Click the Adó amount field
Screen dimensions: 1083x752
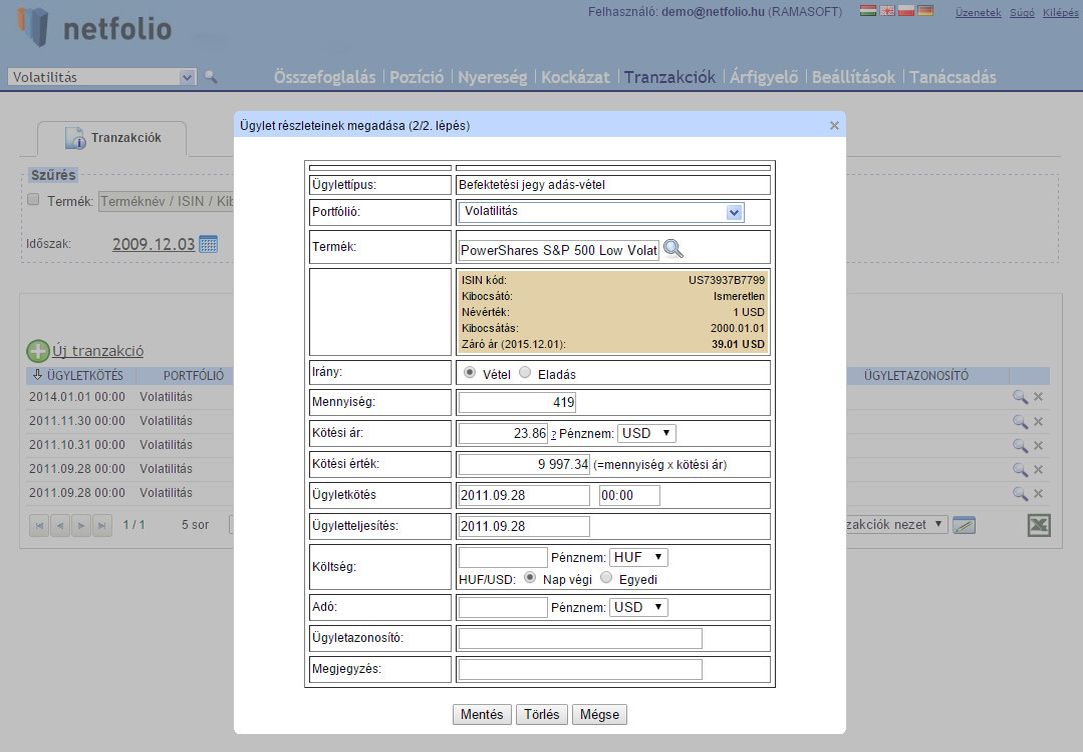[x=504, y=608]
